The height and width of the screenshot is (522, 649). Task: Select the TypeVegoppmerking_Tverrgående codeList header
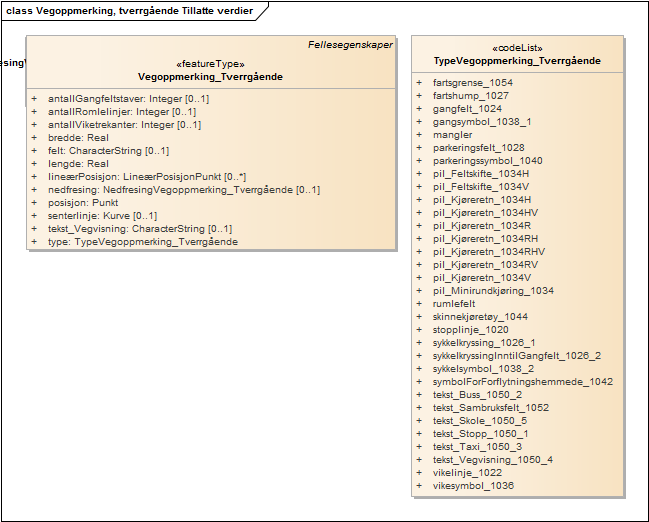point(516,61)
